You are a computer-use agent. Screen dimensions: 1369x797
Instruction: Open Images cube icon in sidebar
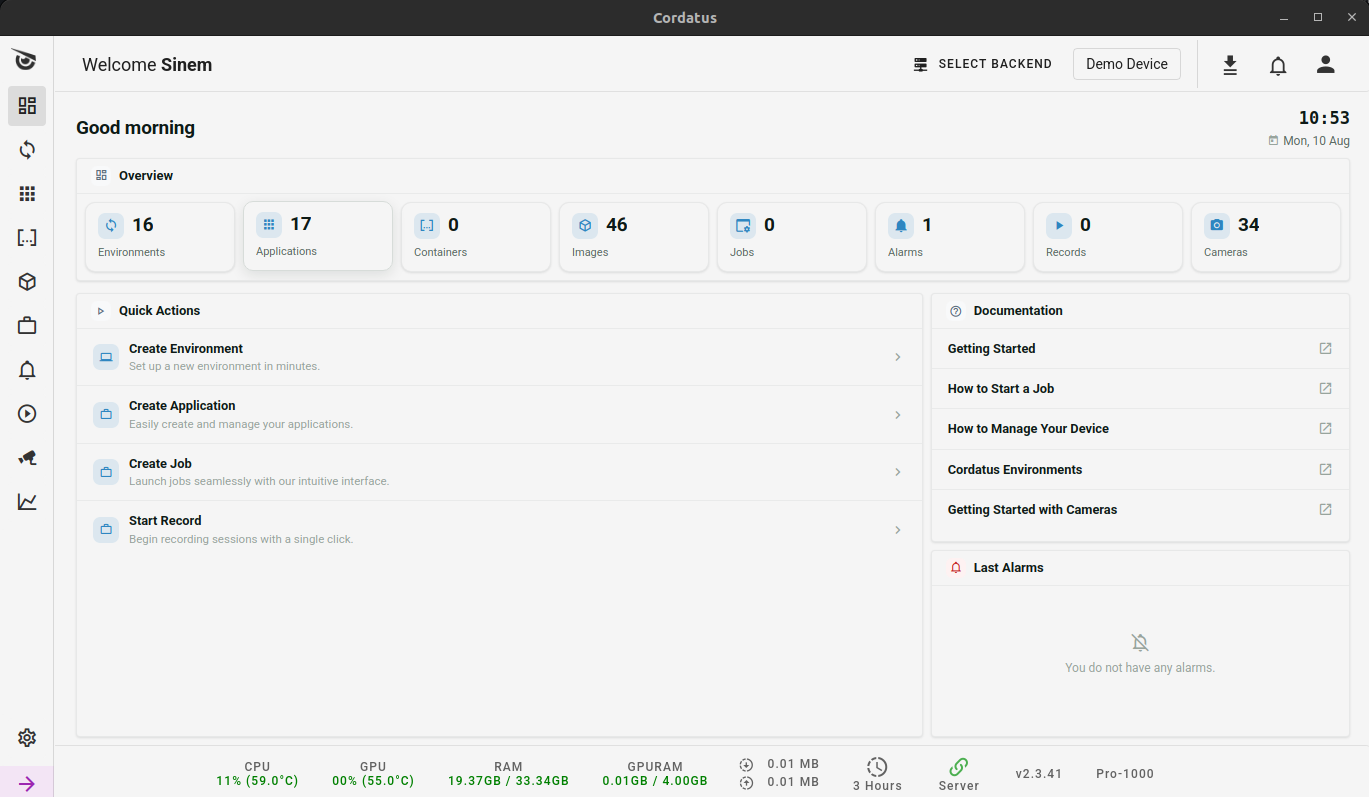[27, 282]
